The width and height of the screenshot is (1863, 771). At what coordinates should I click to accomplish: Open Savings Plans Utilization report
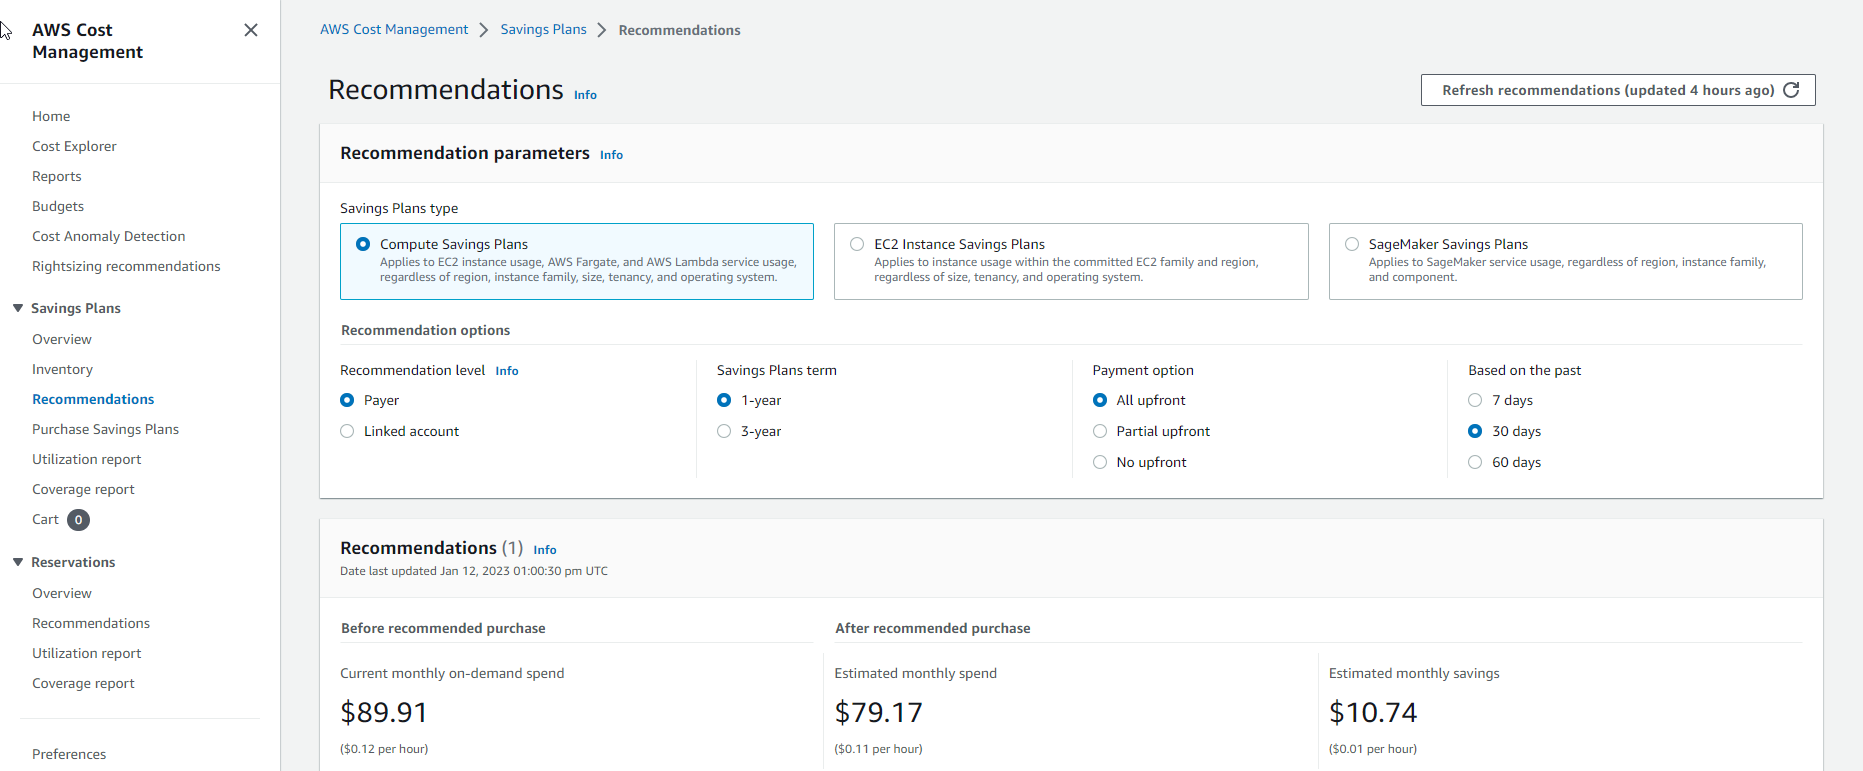87,459
